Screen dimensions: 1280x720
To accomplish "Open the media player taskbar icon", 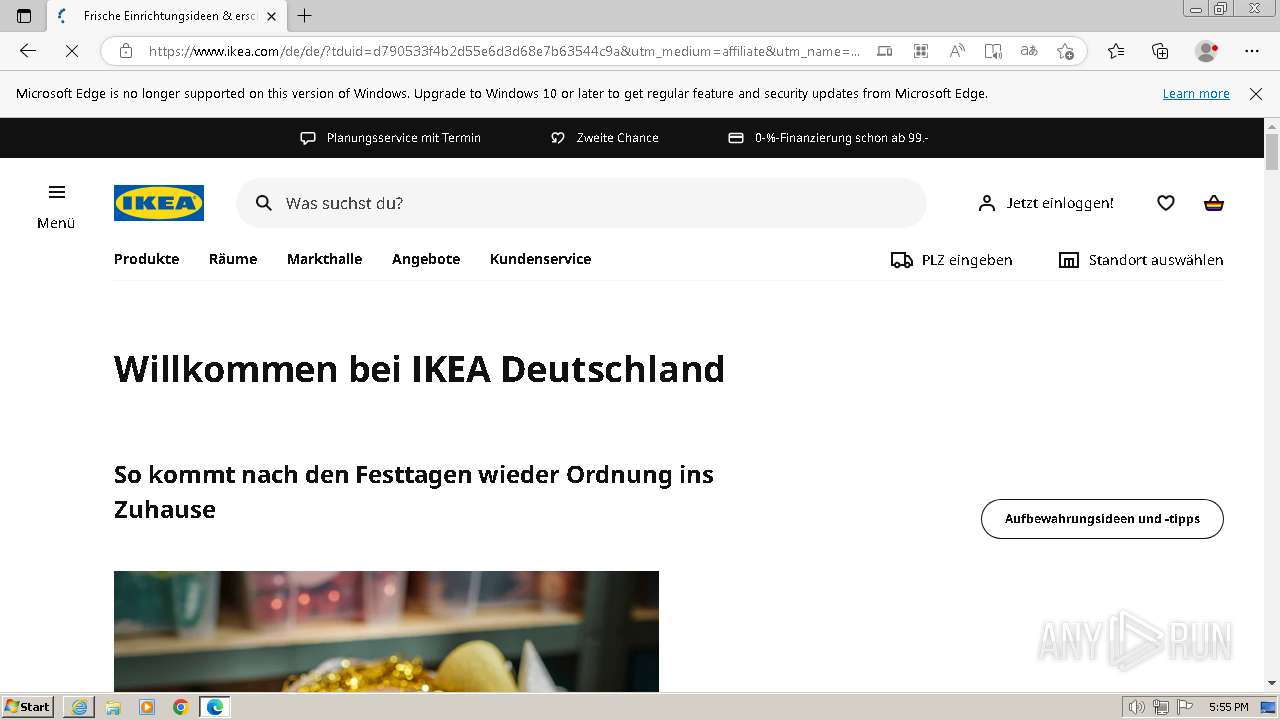I will pos(147,707).
